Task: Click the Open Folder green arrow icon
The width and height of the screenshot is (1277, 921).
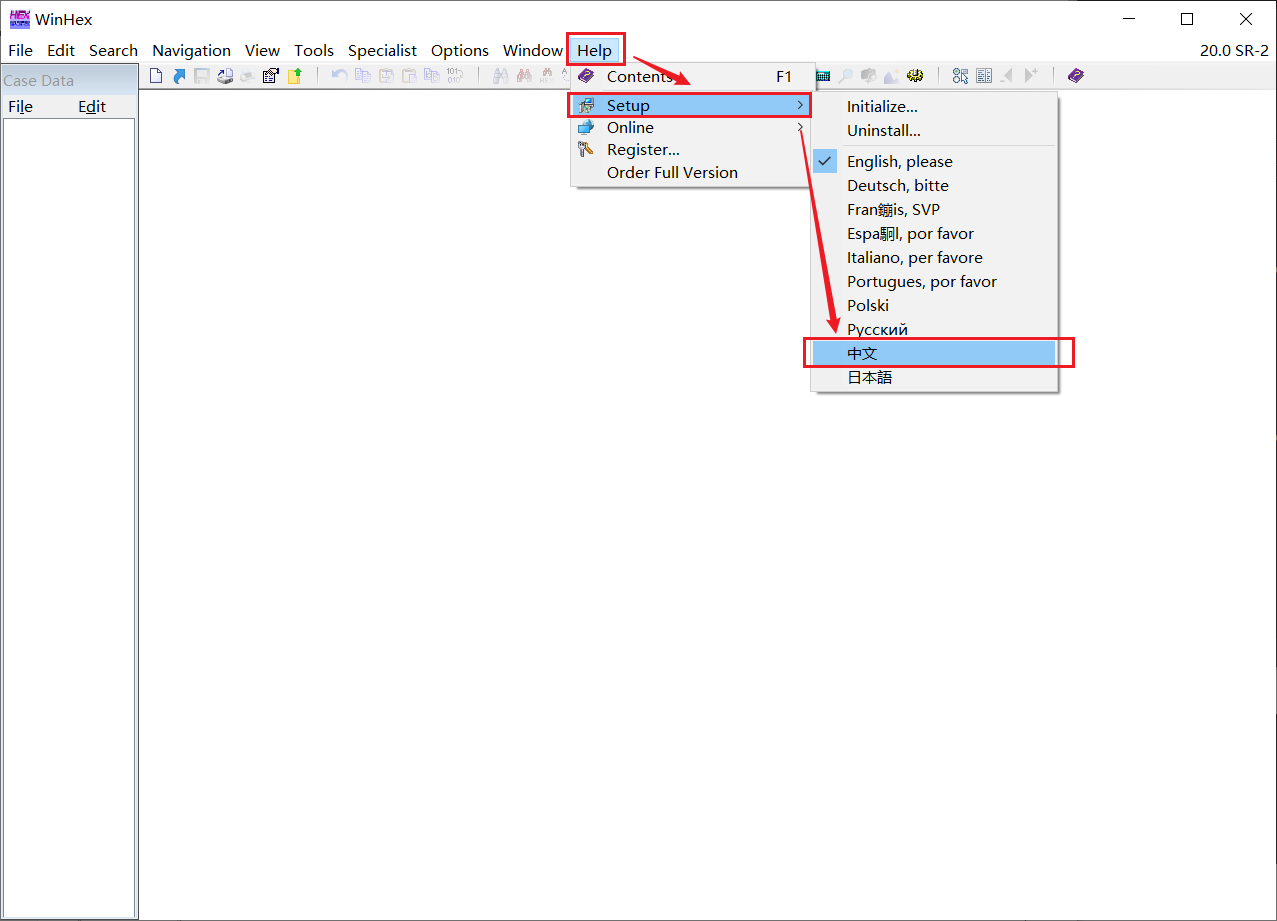Action: tap(294, 76)
